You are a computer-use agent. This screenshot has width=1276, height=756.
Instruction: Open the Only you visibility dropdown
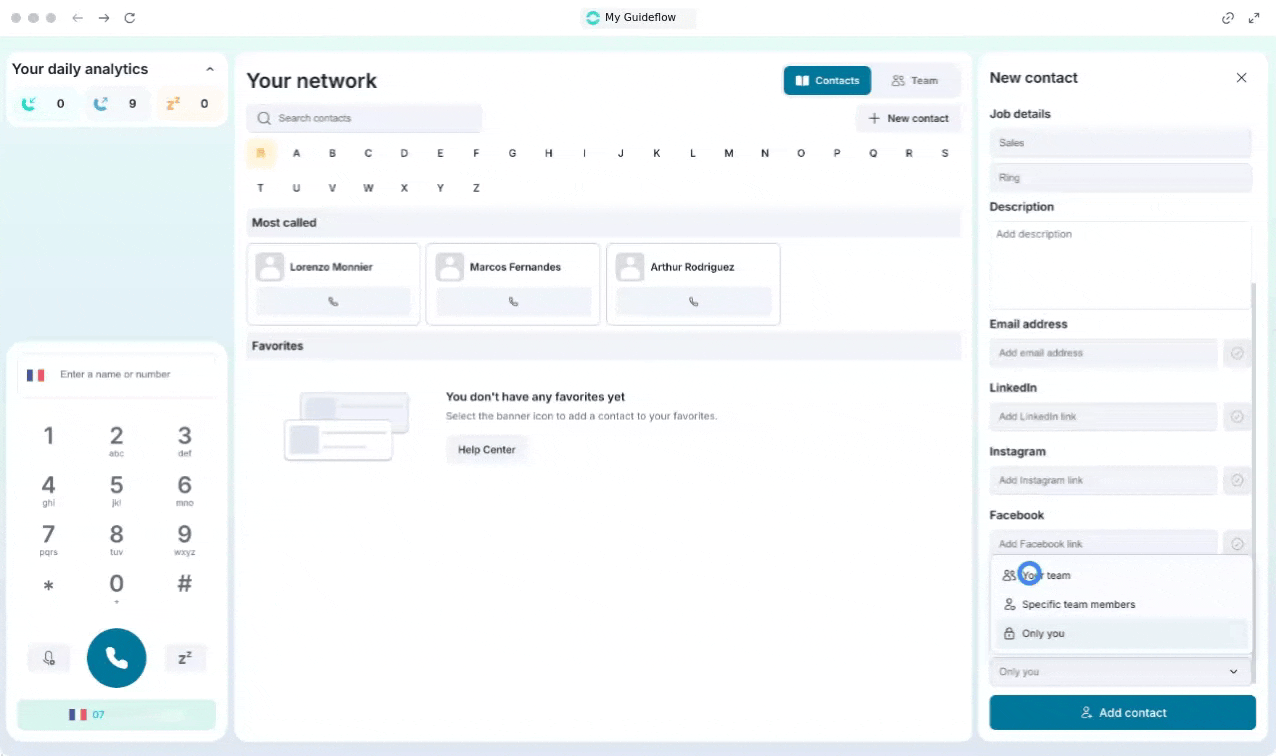pyautogui.click(x=1120, y=672)
